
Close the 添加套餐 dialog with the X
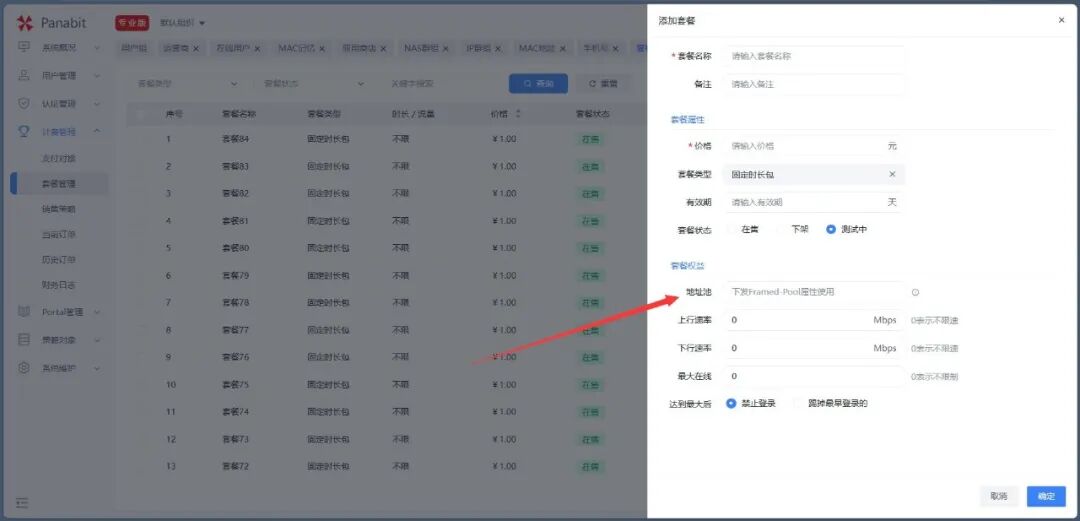tap(1061, 21)
